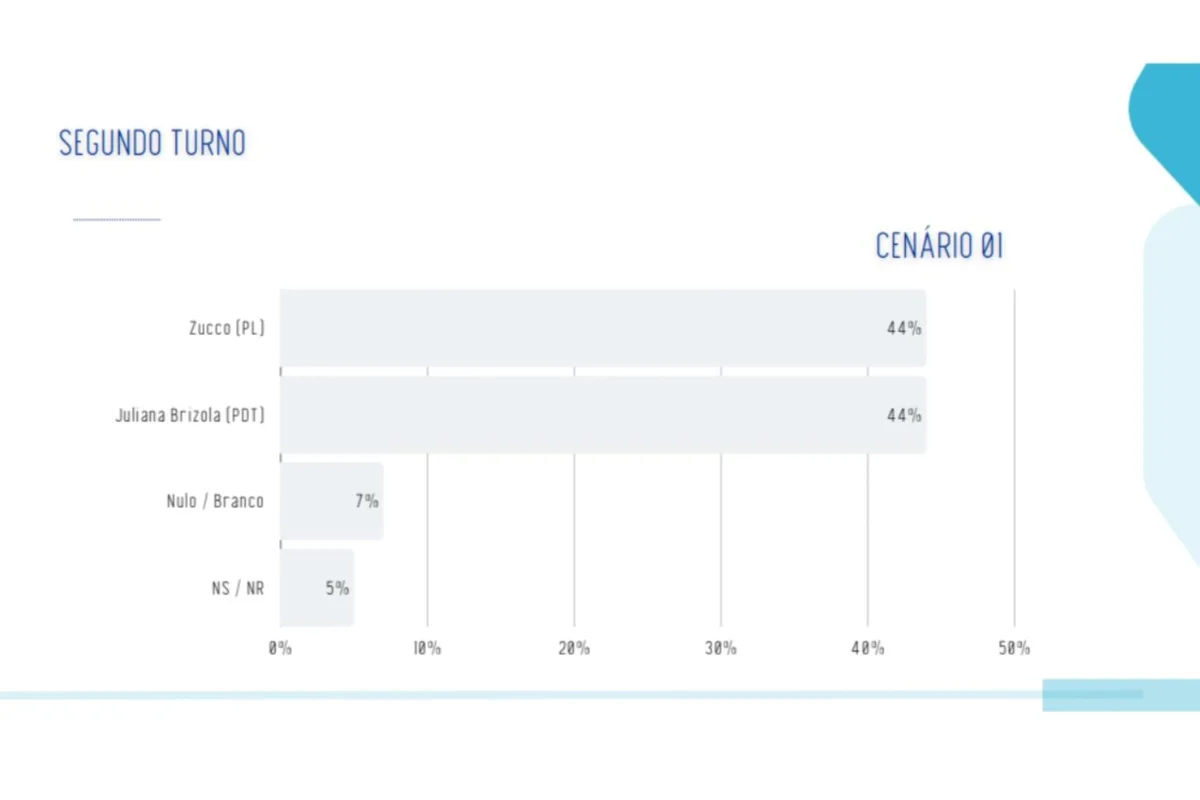Image resolution: width=1200 pixels, height=800 pixels.
Task: Select the Nulo / Branco bar
Action: point(332,501)
